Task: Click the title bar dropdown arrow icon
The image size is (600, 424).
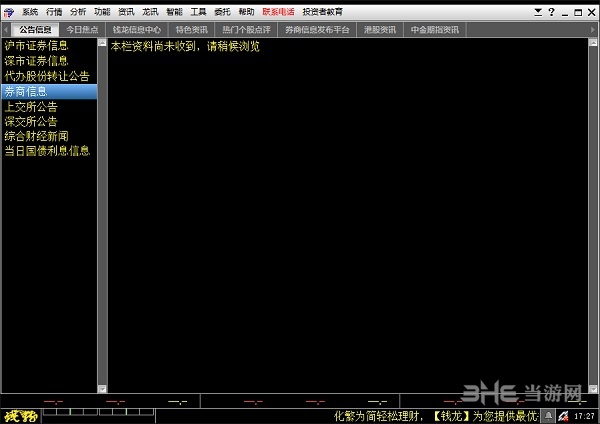Action: tap(538, 12)
